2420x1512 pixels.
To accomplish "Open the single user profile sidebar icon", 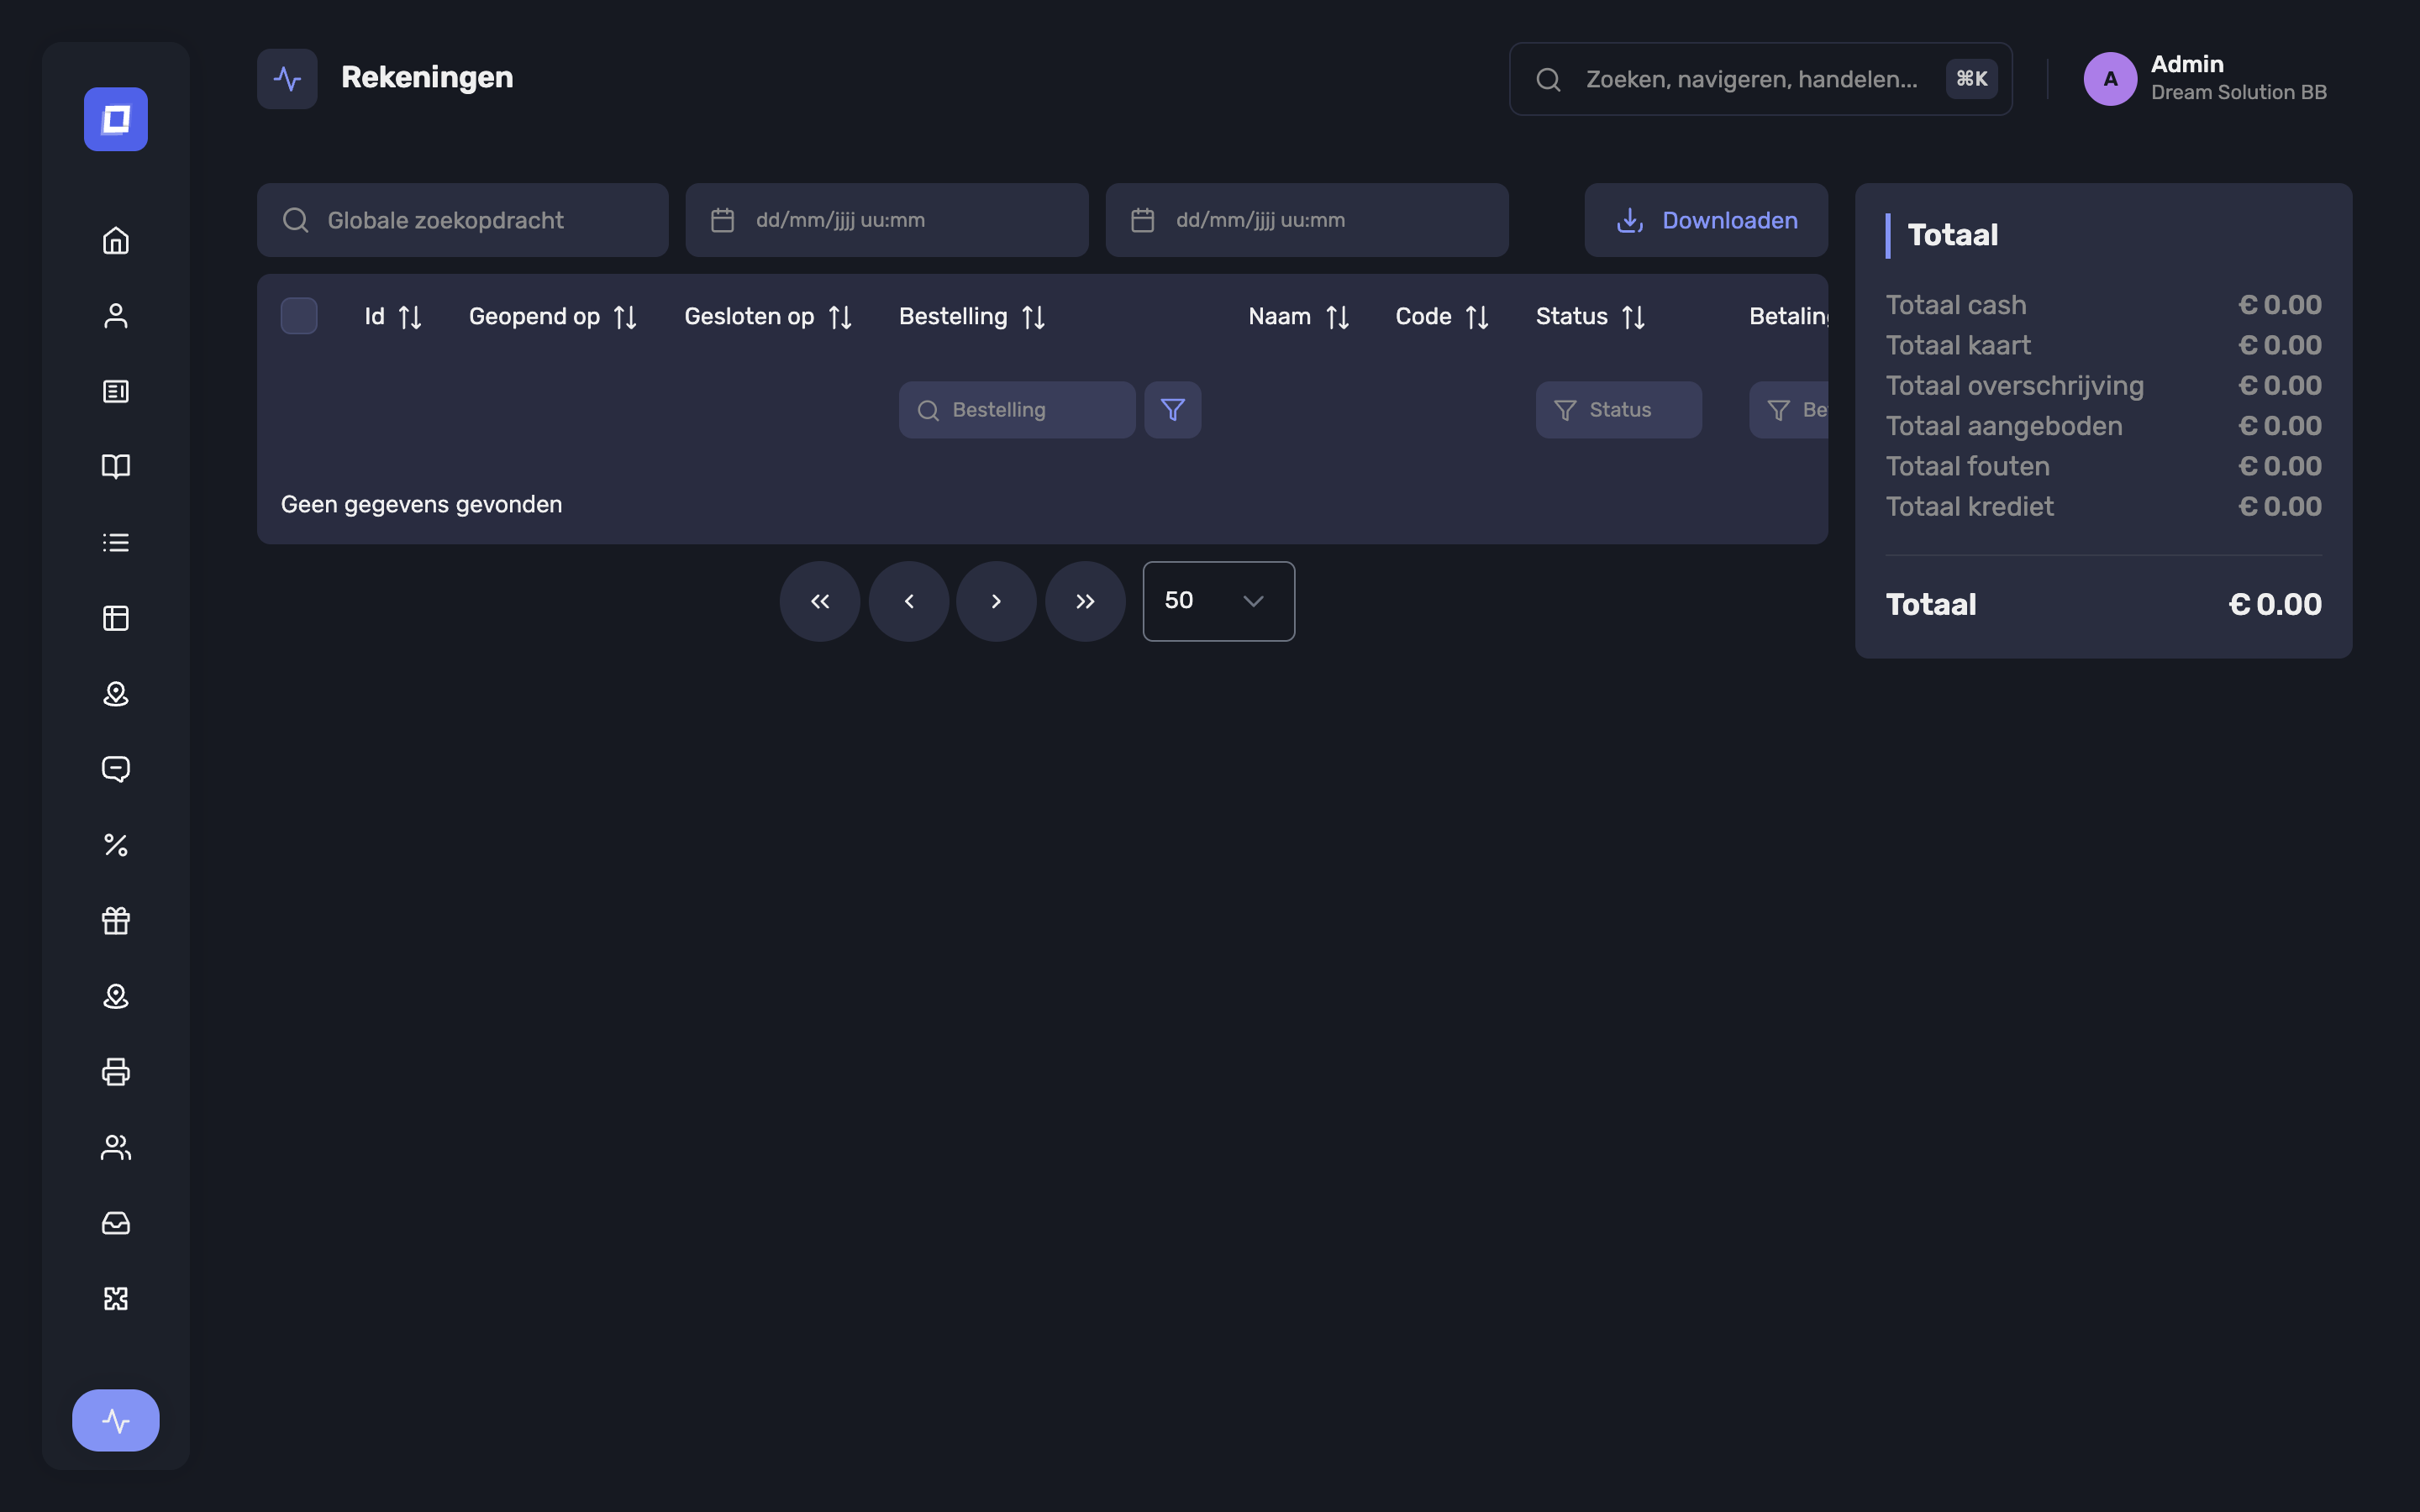I will (x=116, y=316).
